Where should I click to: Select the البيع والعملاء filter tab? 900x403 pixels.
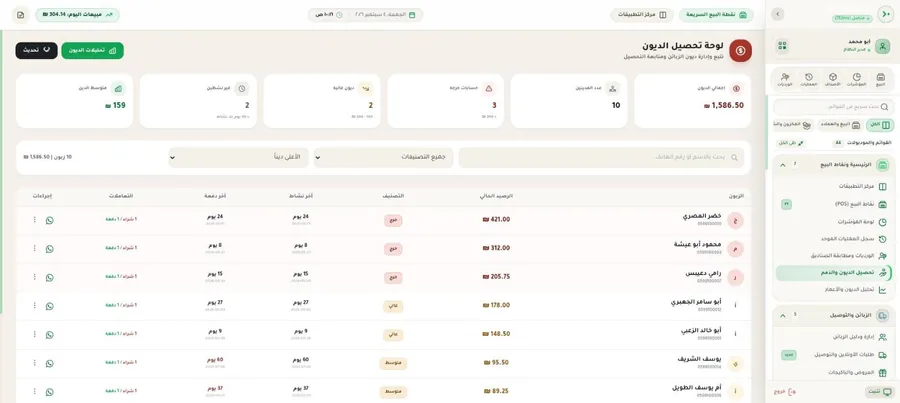(x=840, y=125)
